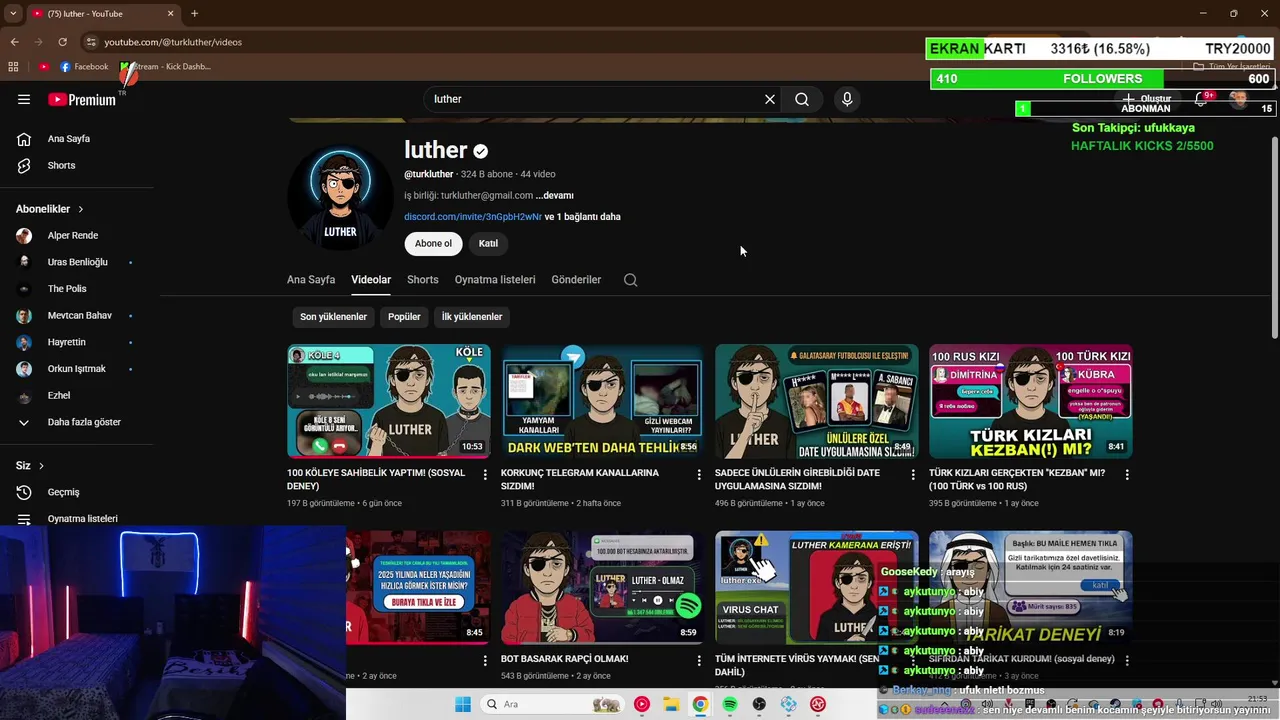Open the bookmarks bar apps grid icon

(14, 67)
